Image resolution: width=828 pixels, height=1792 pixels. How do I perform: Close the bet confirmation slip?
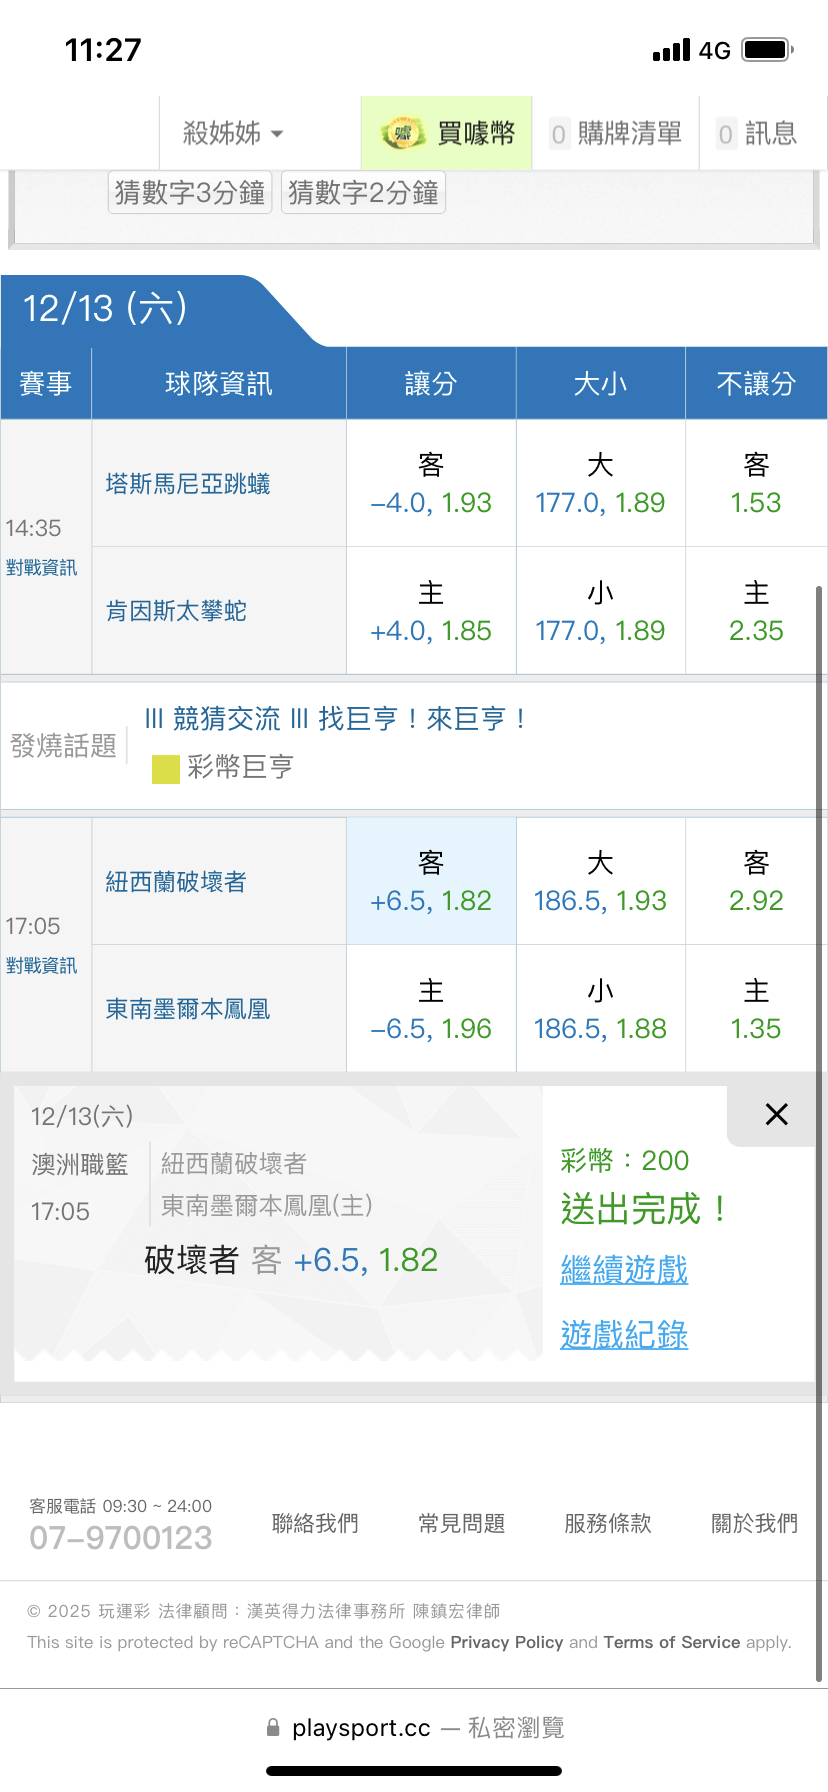[x=776, y=1114]
